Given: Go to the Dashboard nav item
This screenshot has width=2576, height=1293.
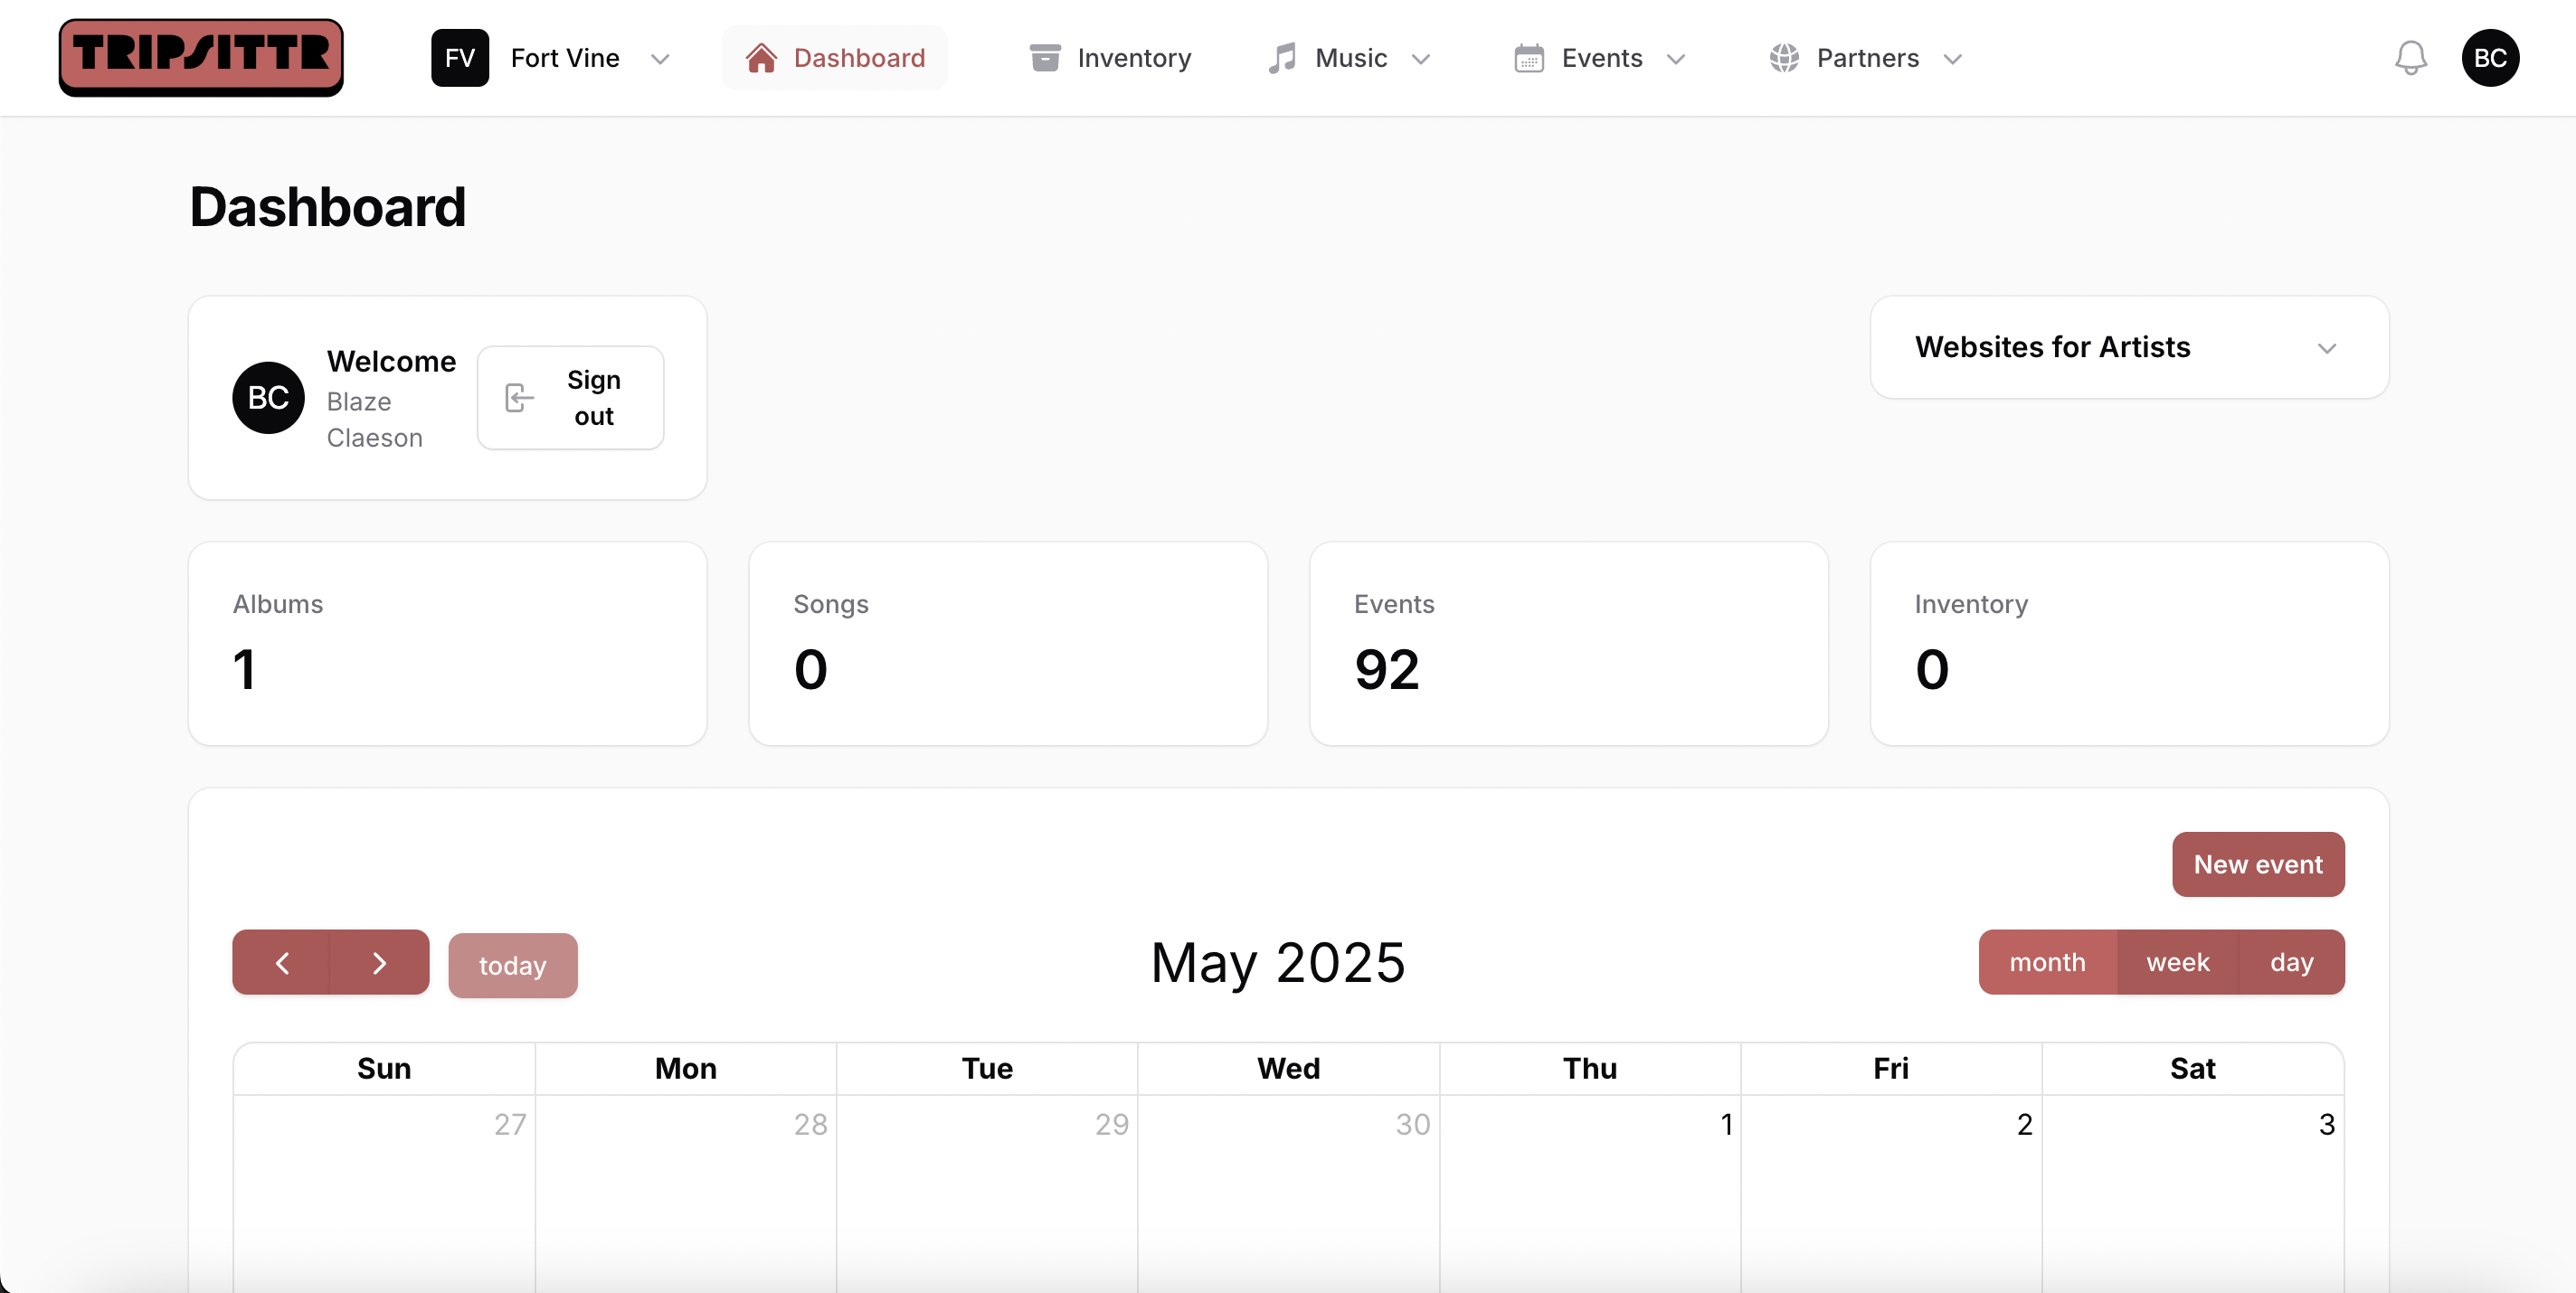Looking at the screenshot, I should [835, 58].
